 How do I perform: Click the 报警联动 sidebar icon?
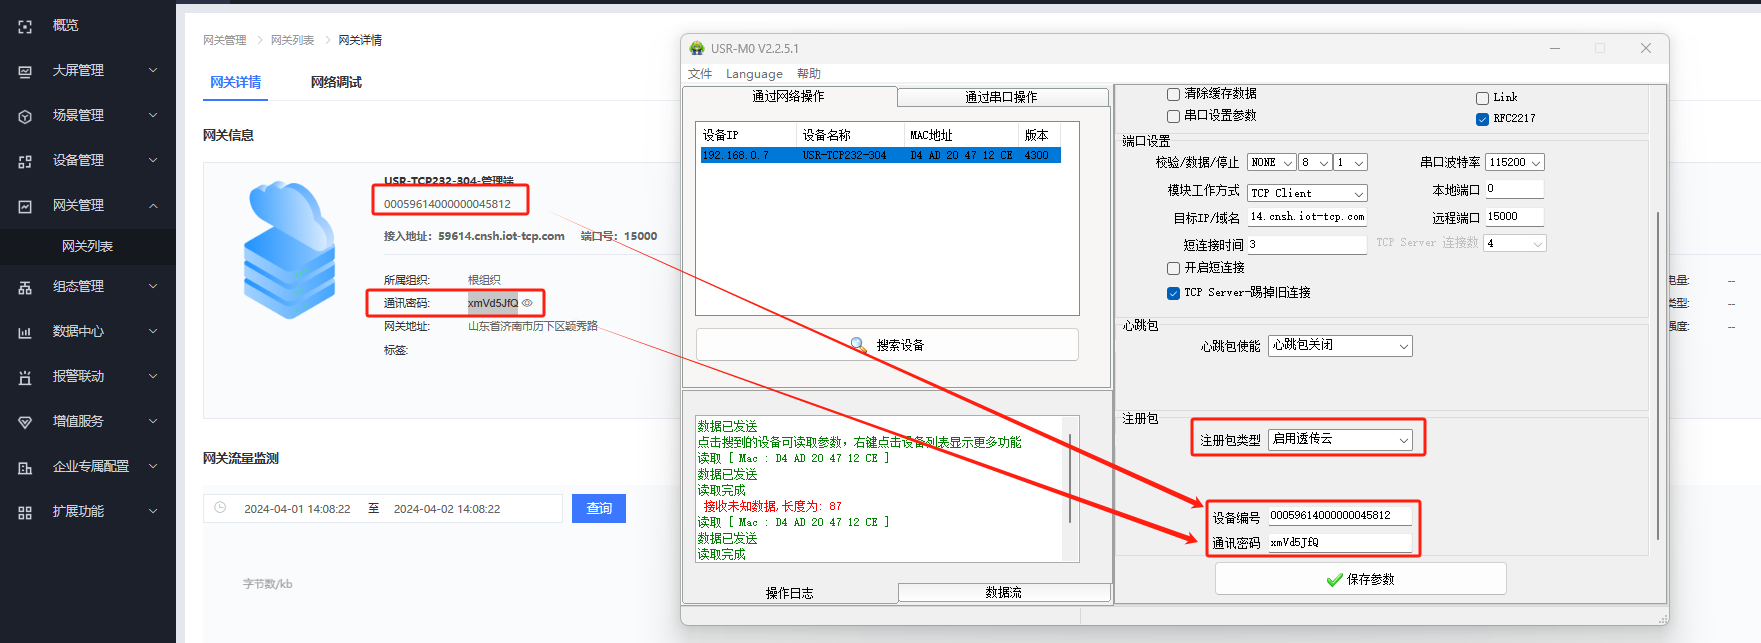click(25, 377)
